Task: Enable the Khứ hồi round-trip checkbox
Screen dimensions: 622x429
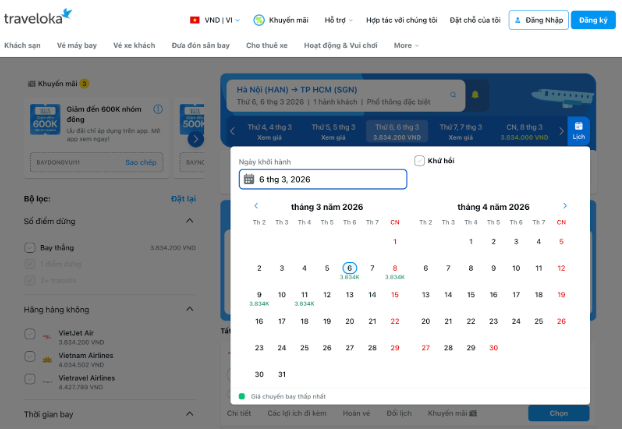Action: click(x=419, y=160)
